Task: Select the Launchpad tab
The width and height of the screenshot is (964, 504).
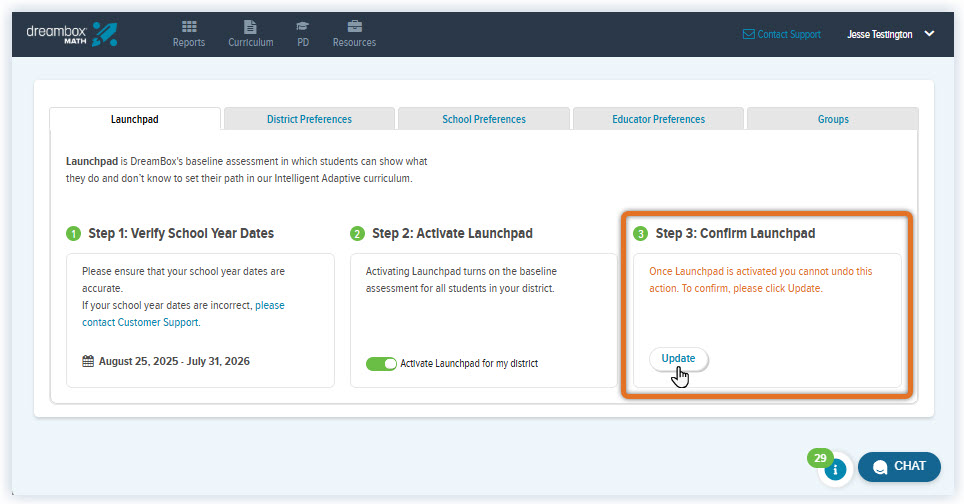Action: (x=135, y=119)
